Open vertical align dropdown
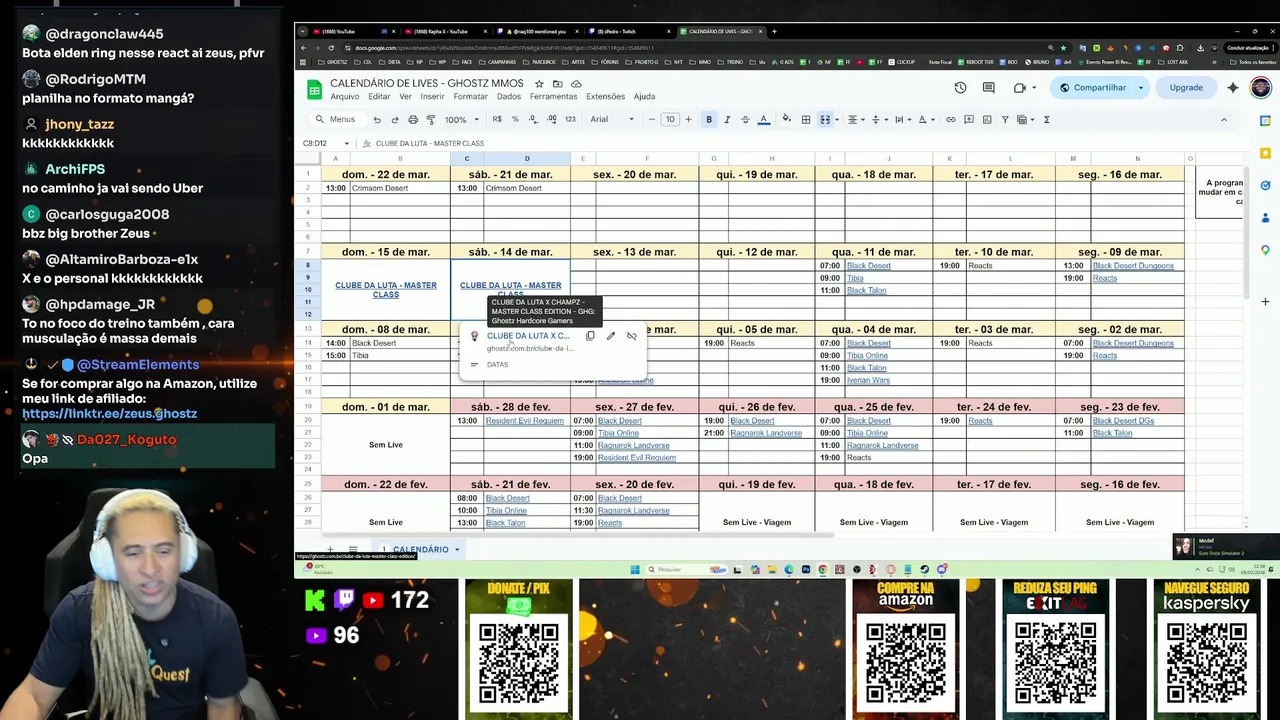Image resolution: width=1280 pixels, height=720 pixels. (x=879, y=119)
